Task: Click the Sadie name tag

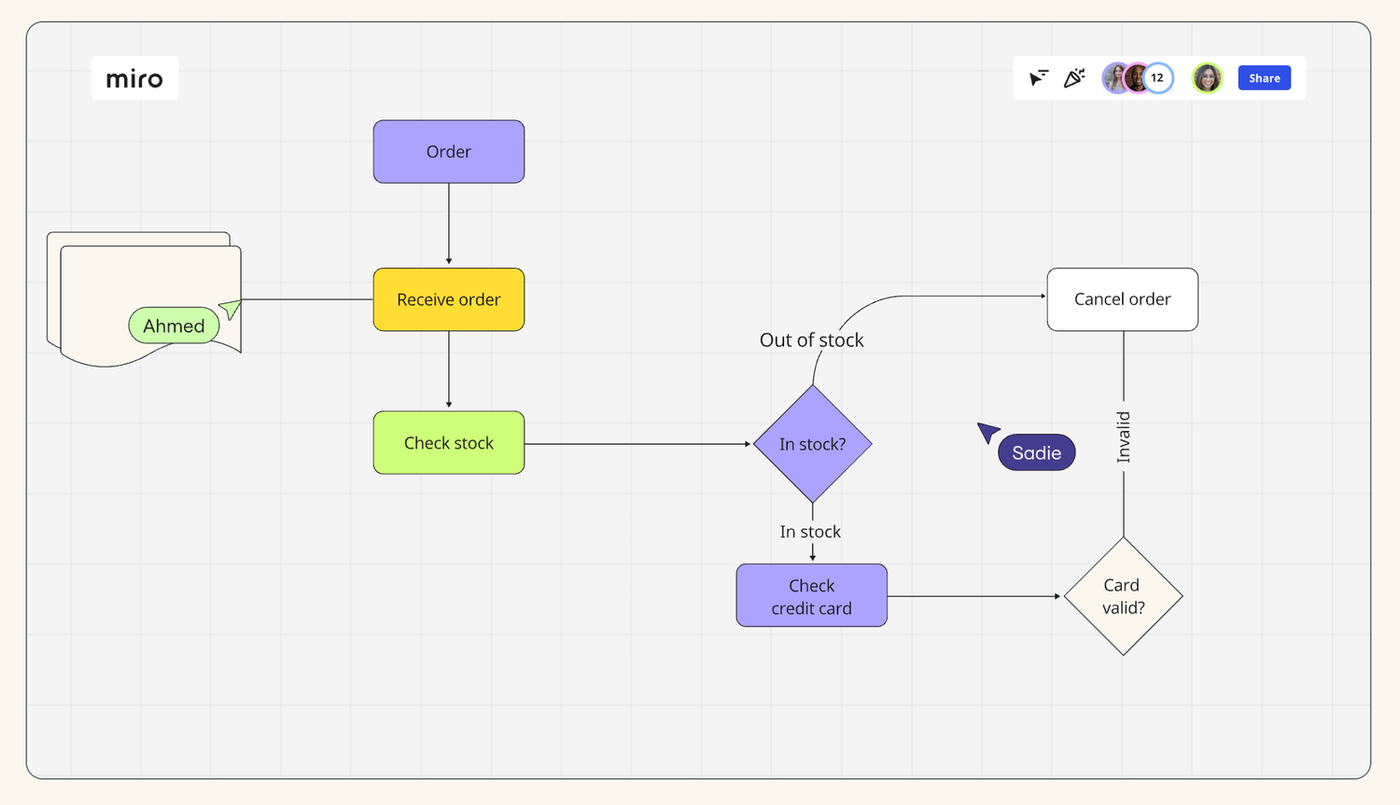Action: tap(1036, 453)
